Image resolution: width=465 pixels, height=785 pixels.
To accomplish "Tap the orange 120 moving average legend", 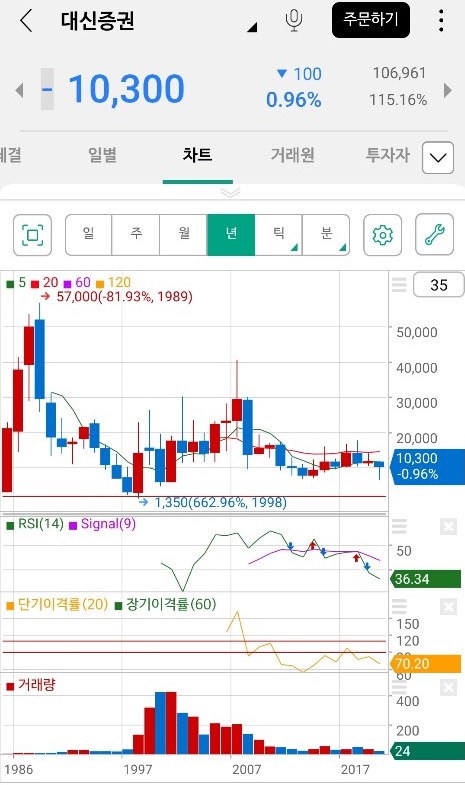I will point(113,283).
